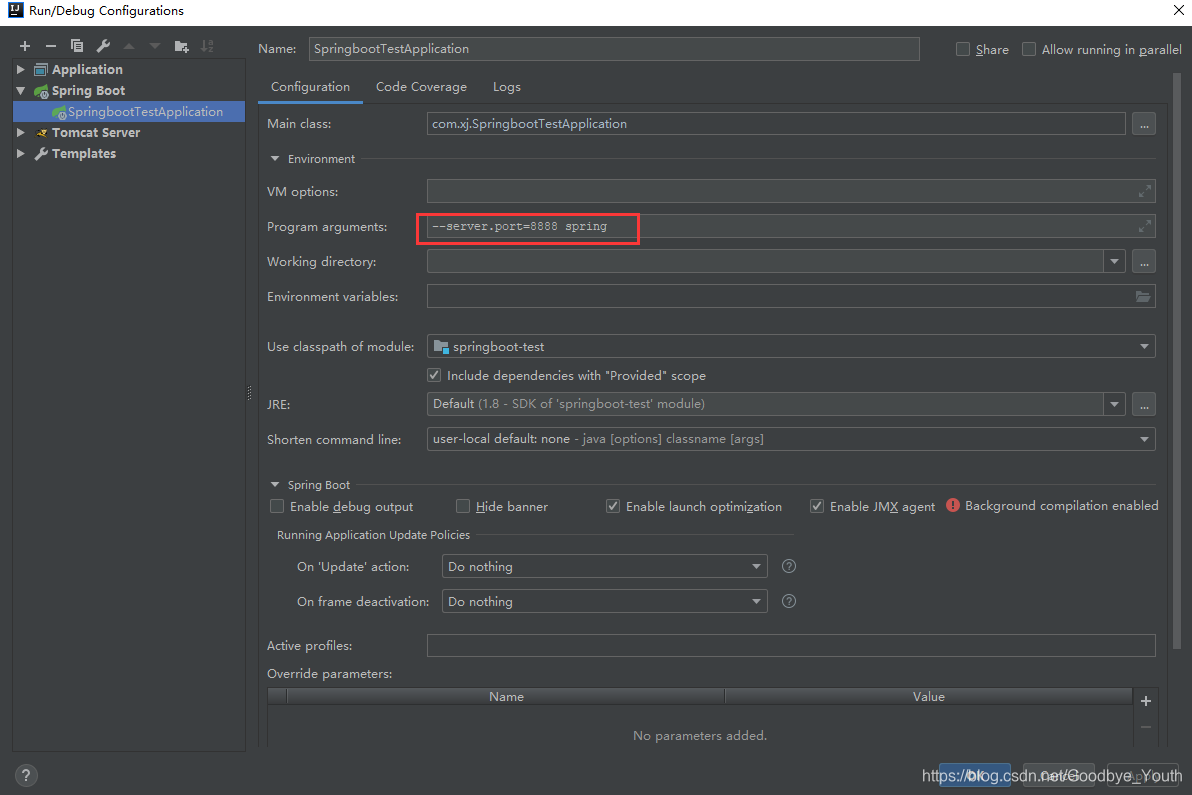Open On 'Update' action dropdown

coord(756,566)
